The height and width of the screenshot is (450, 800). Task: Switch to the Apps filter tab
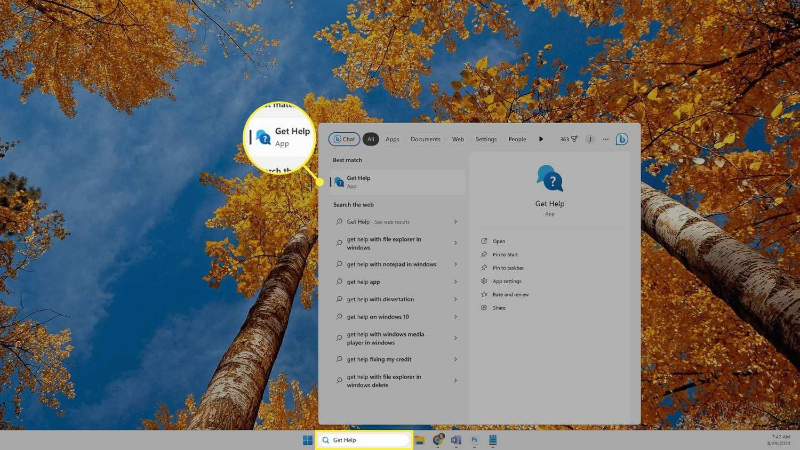pos(392,139)
